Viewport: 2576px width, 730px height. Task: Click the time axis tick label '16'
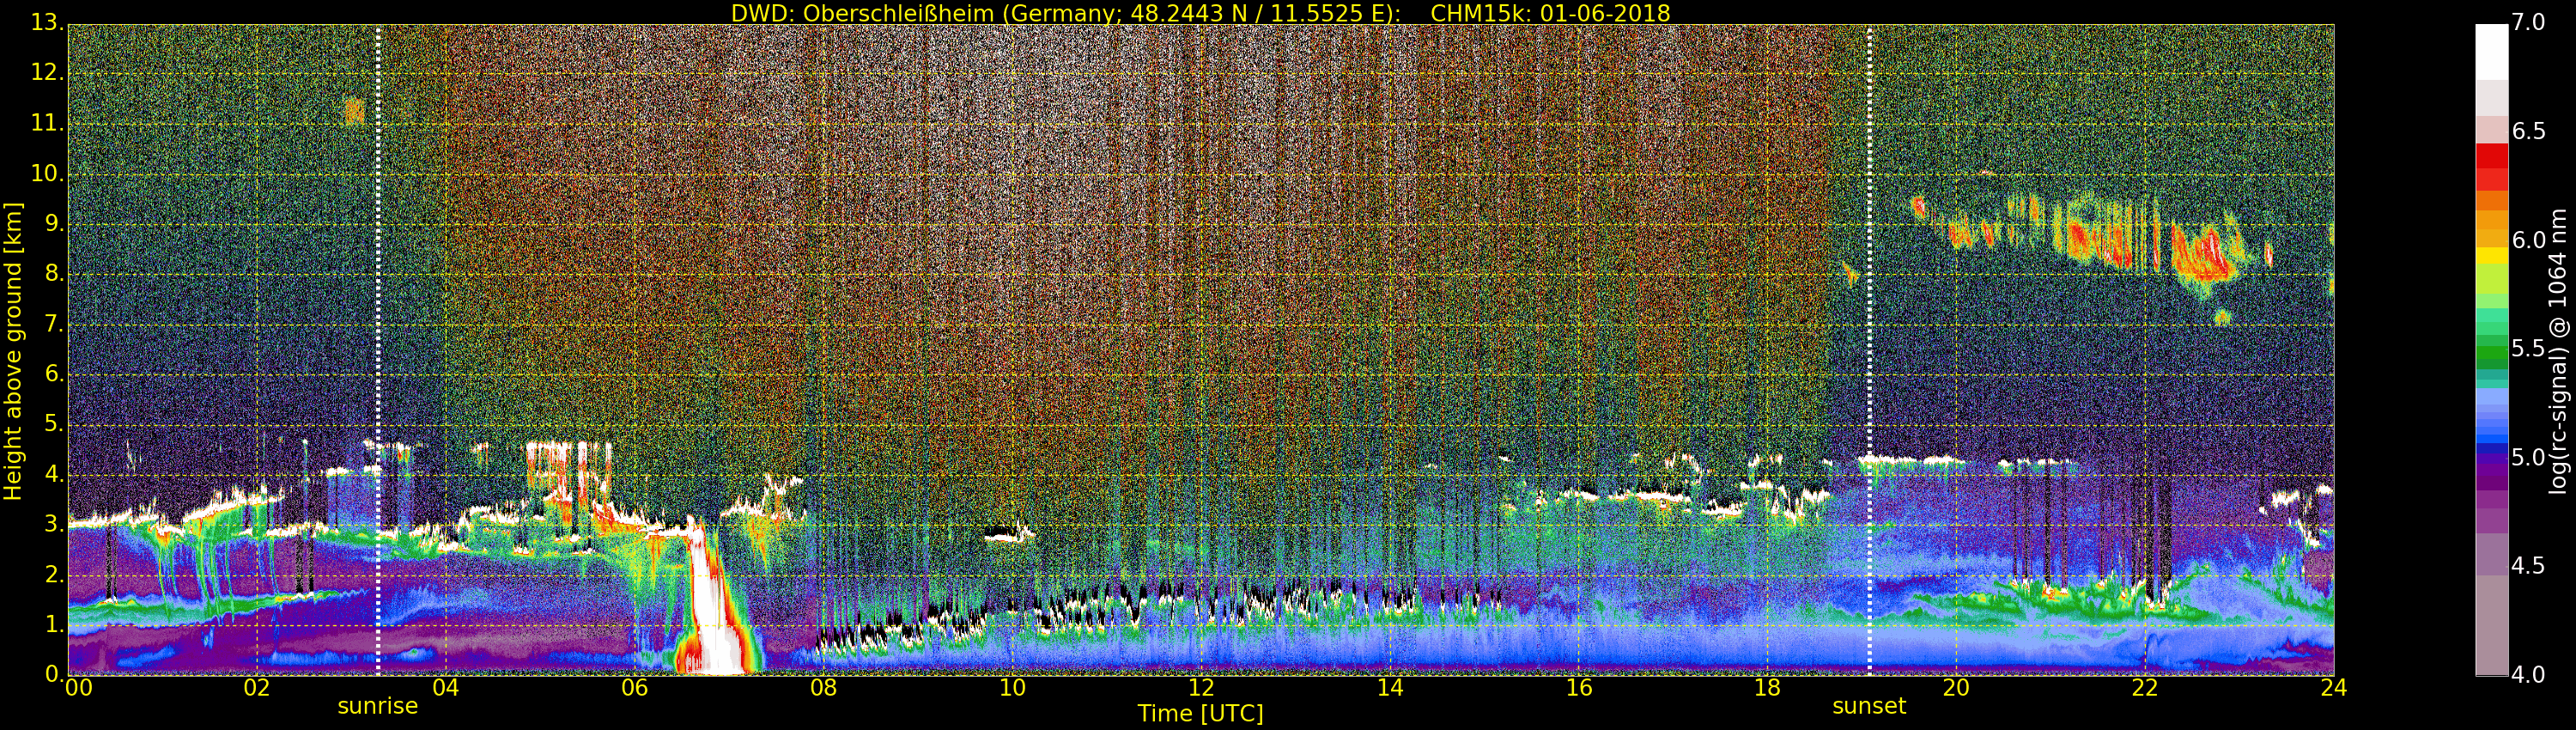1579,688
